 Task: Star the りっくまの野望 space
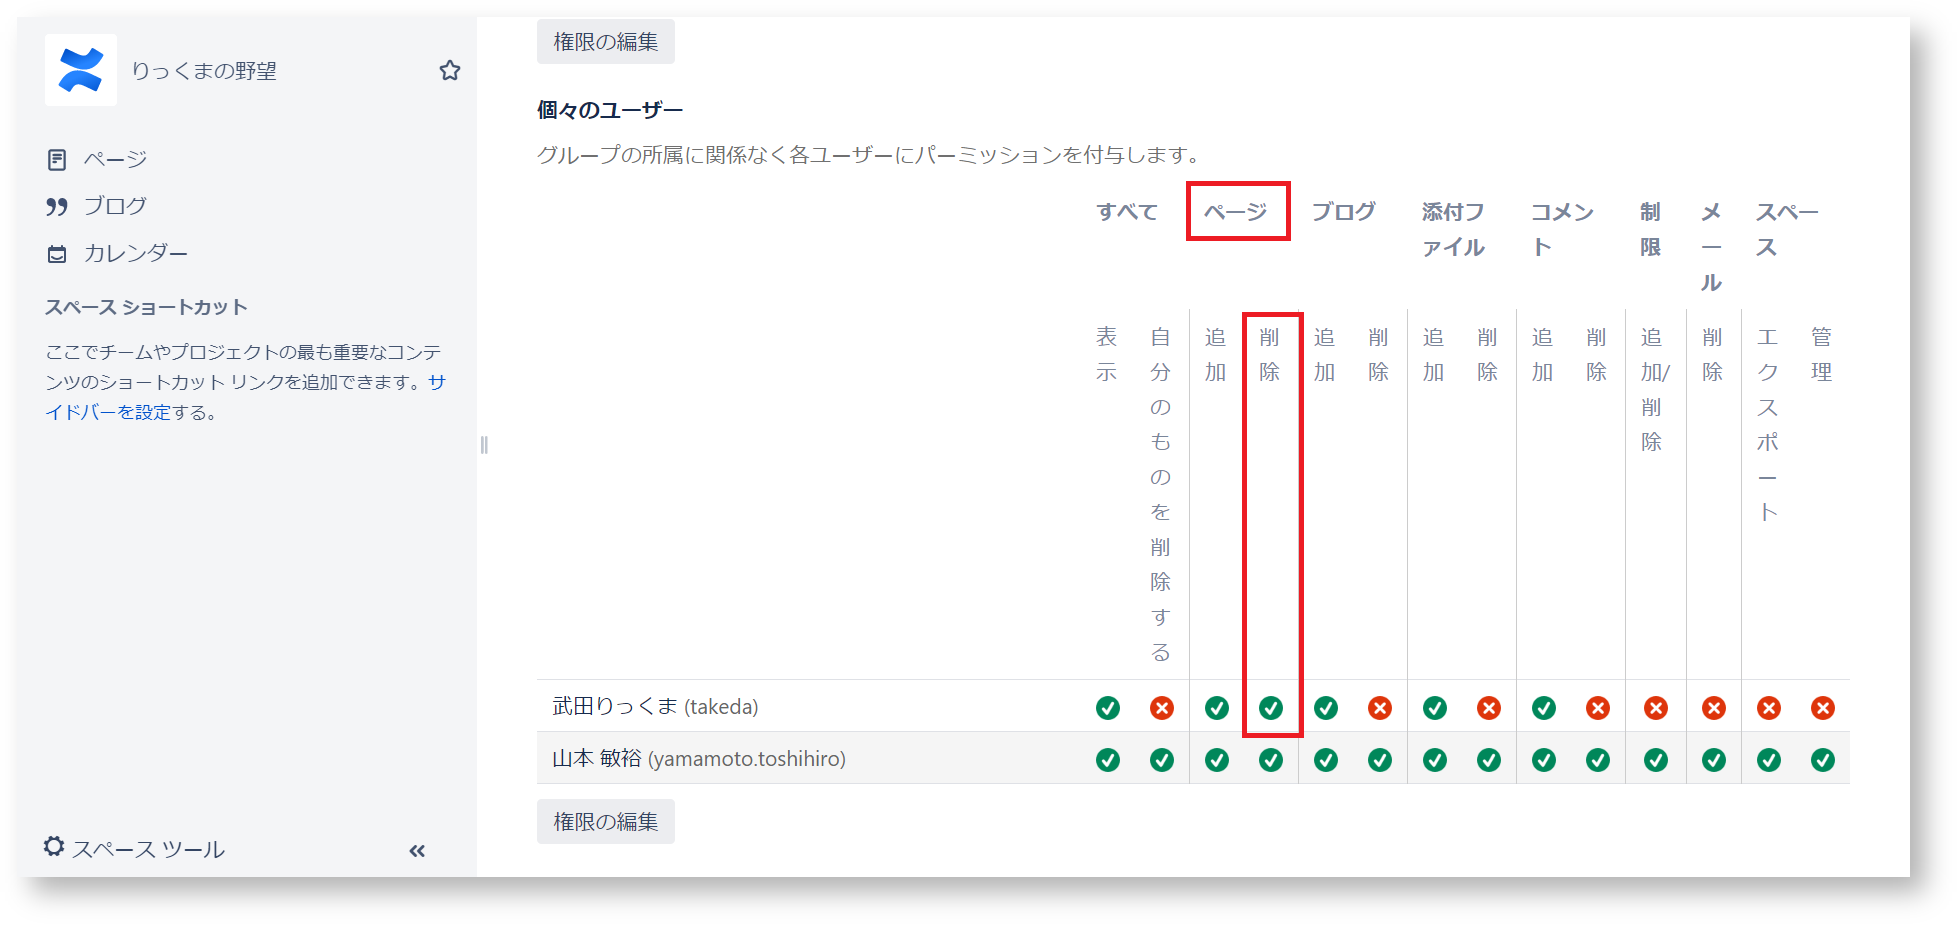point(450,70)
